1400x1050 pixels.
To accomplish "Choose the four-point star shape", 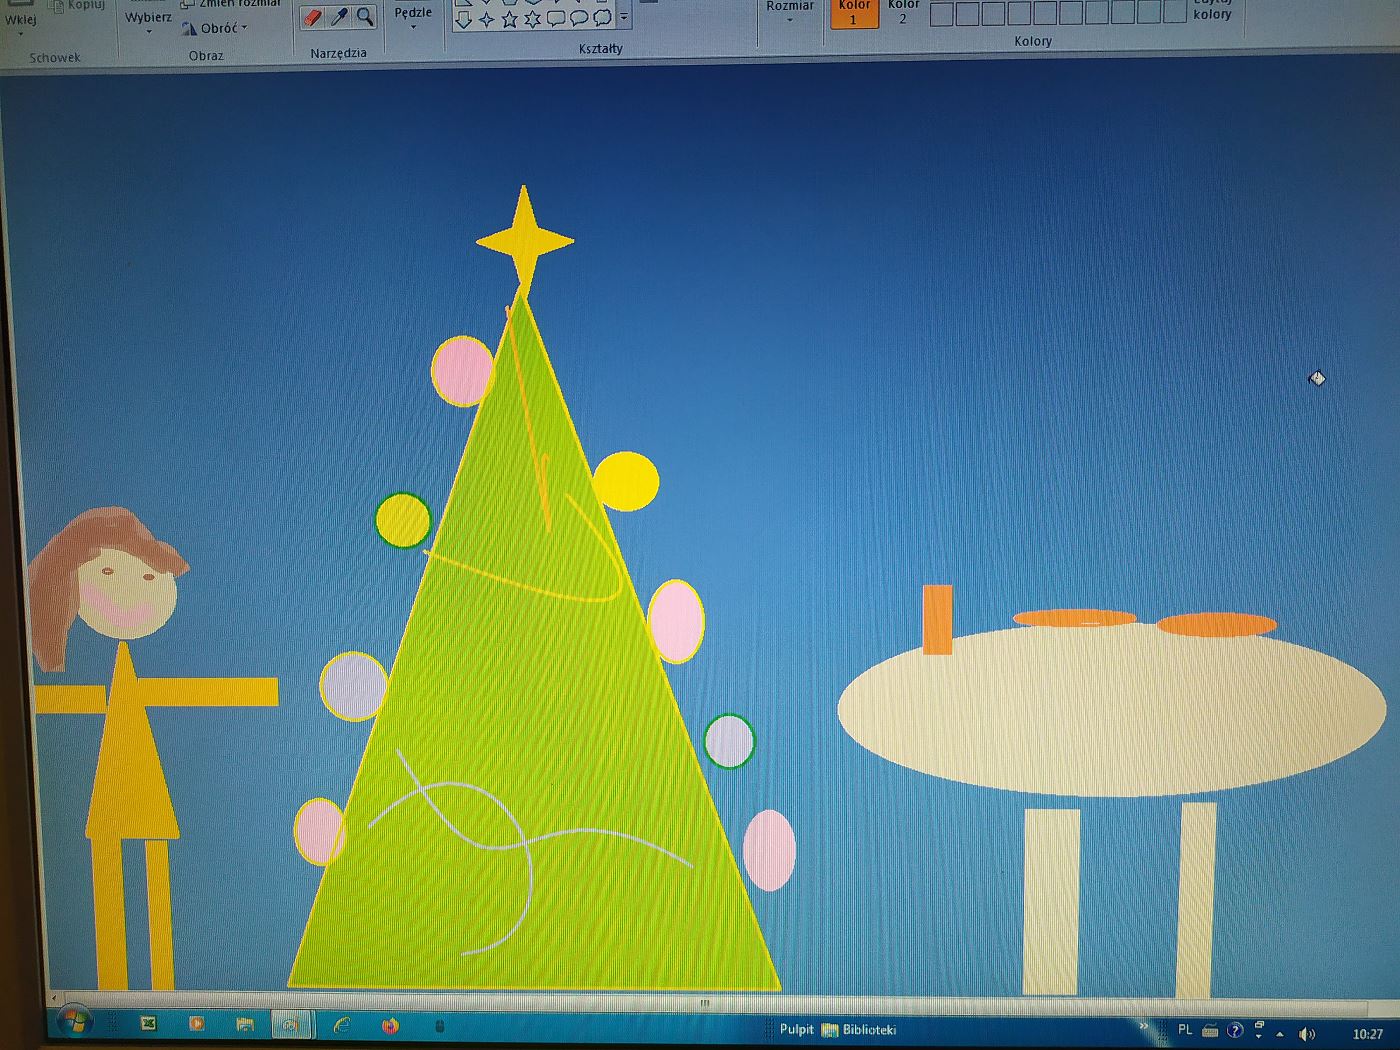I will 487,19.
